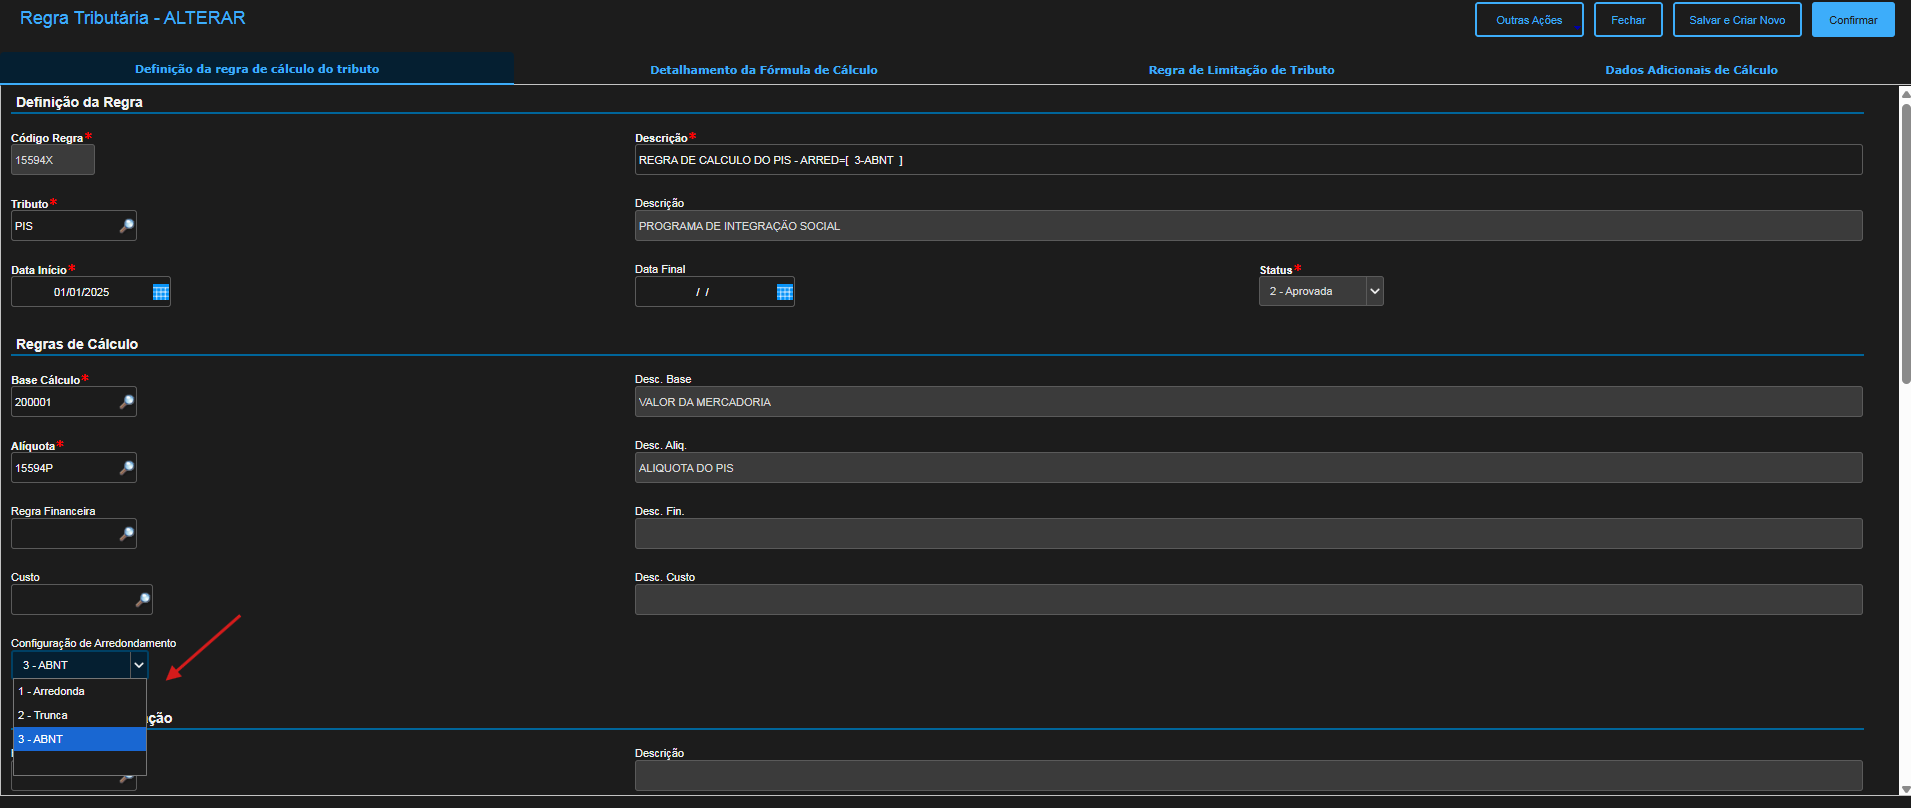Click the Base Cálculo search magnifier
Viewport: 1911px width, 808px height.
point(127,402)
